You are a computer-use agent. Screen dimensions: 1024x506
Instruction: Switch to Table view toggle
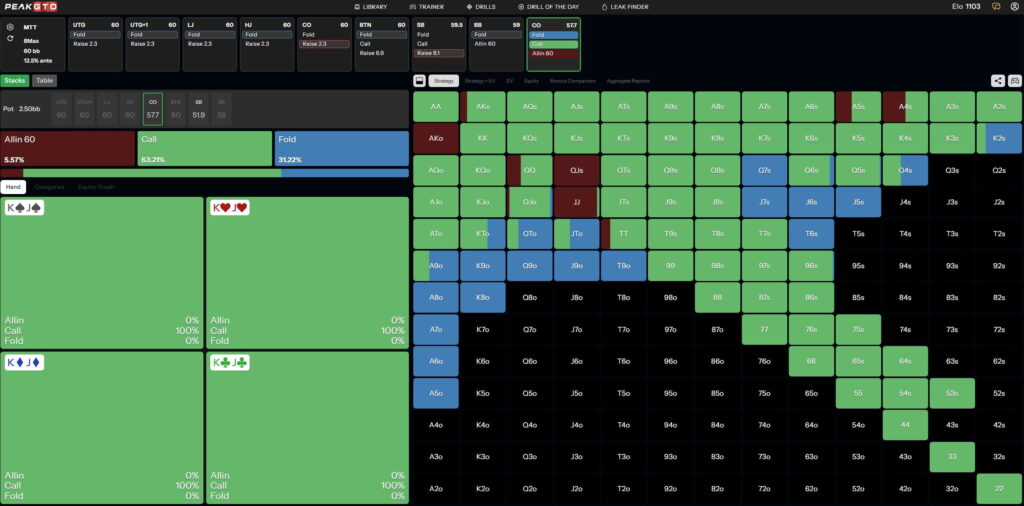pos(45,80)
